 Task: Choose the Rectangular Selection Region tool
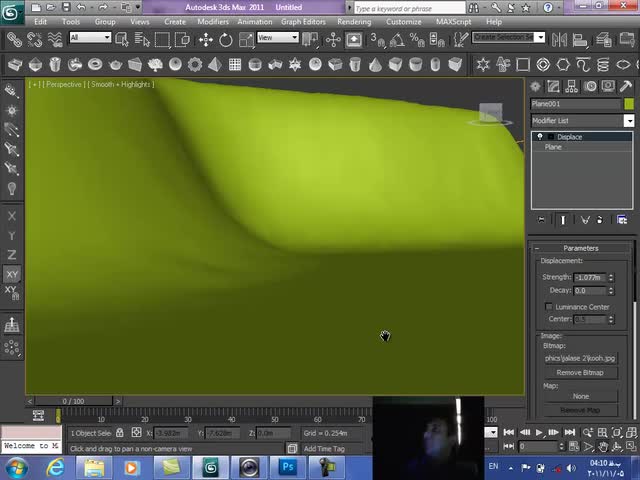pyautogui.click(x=162, y=40)
